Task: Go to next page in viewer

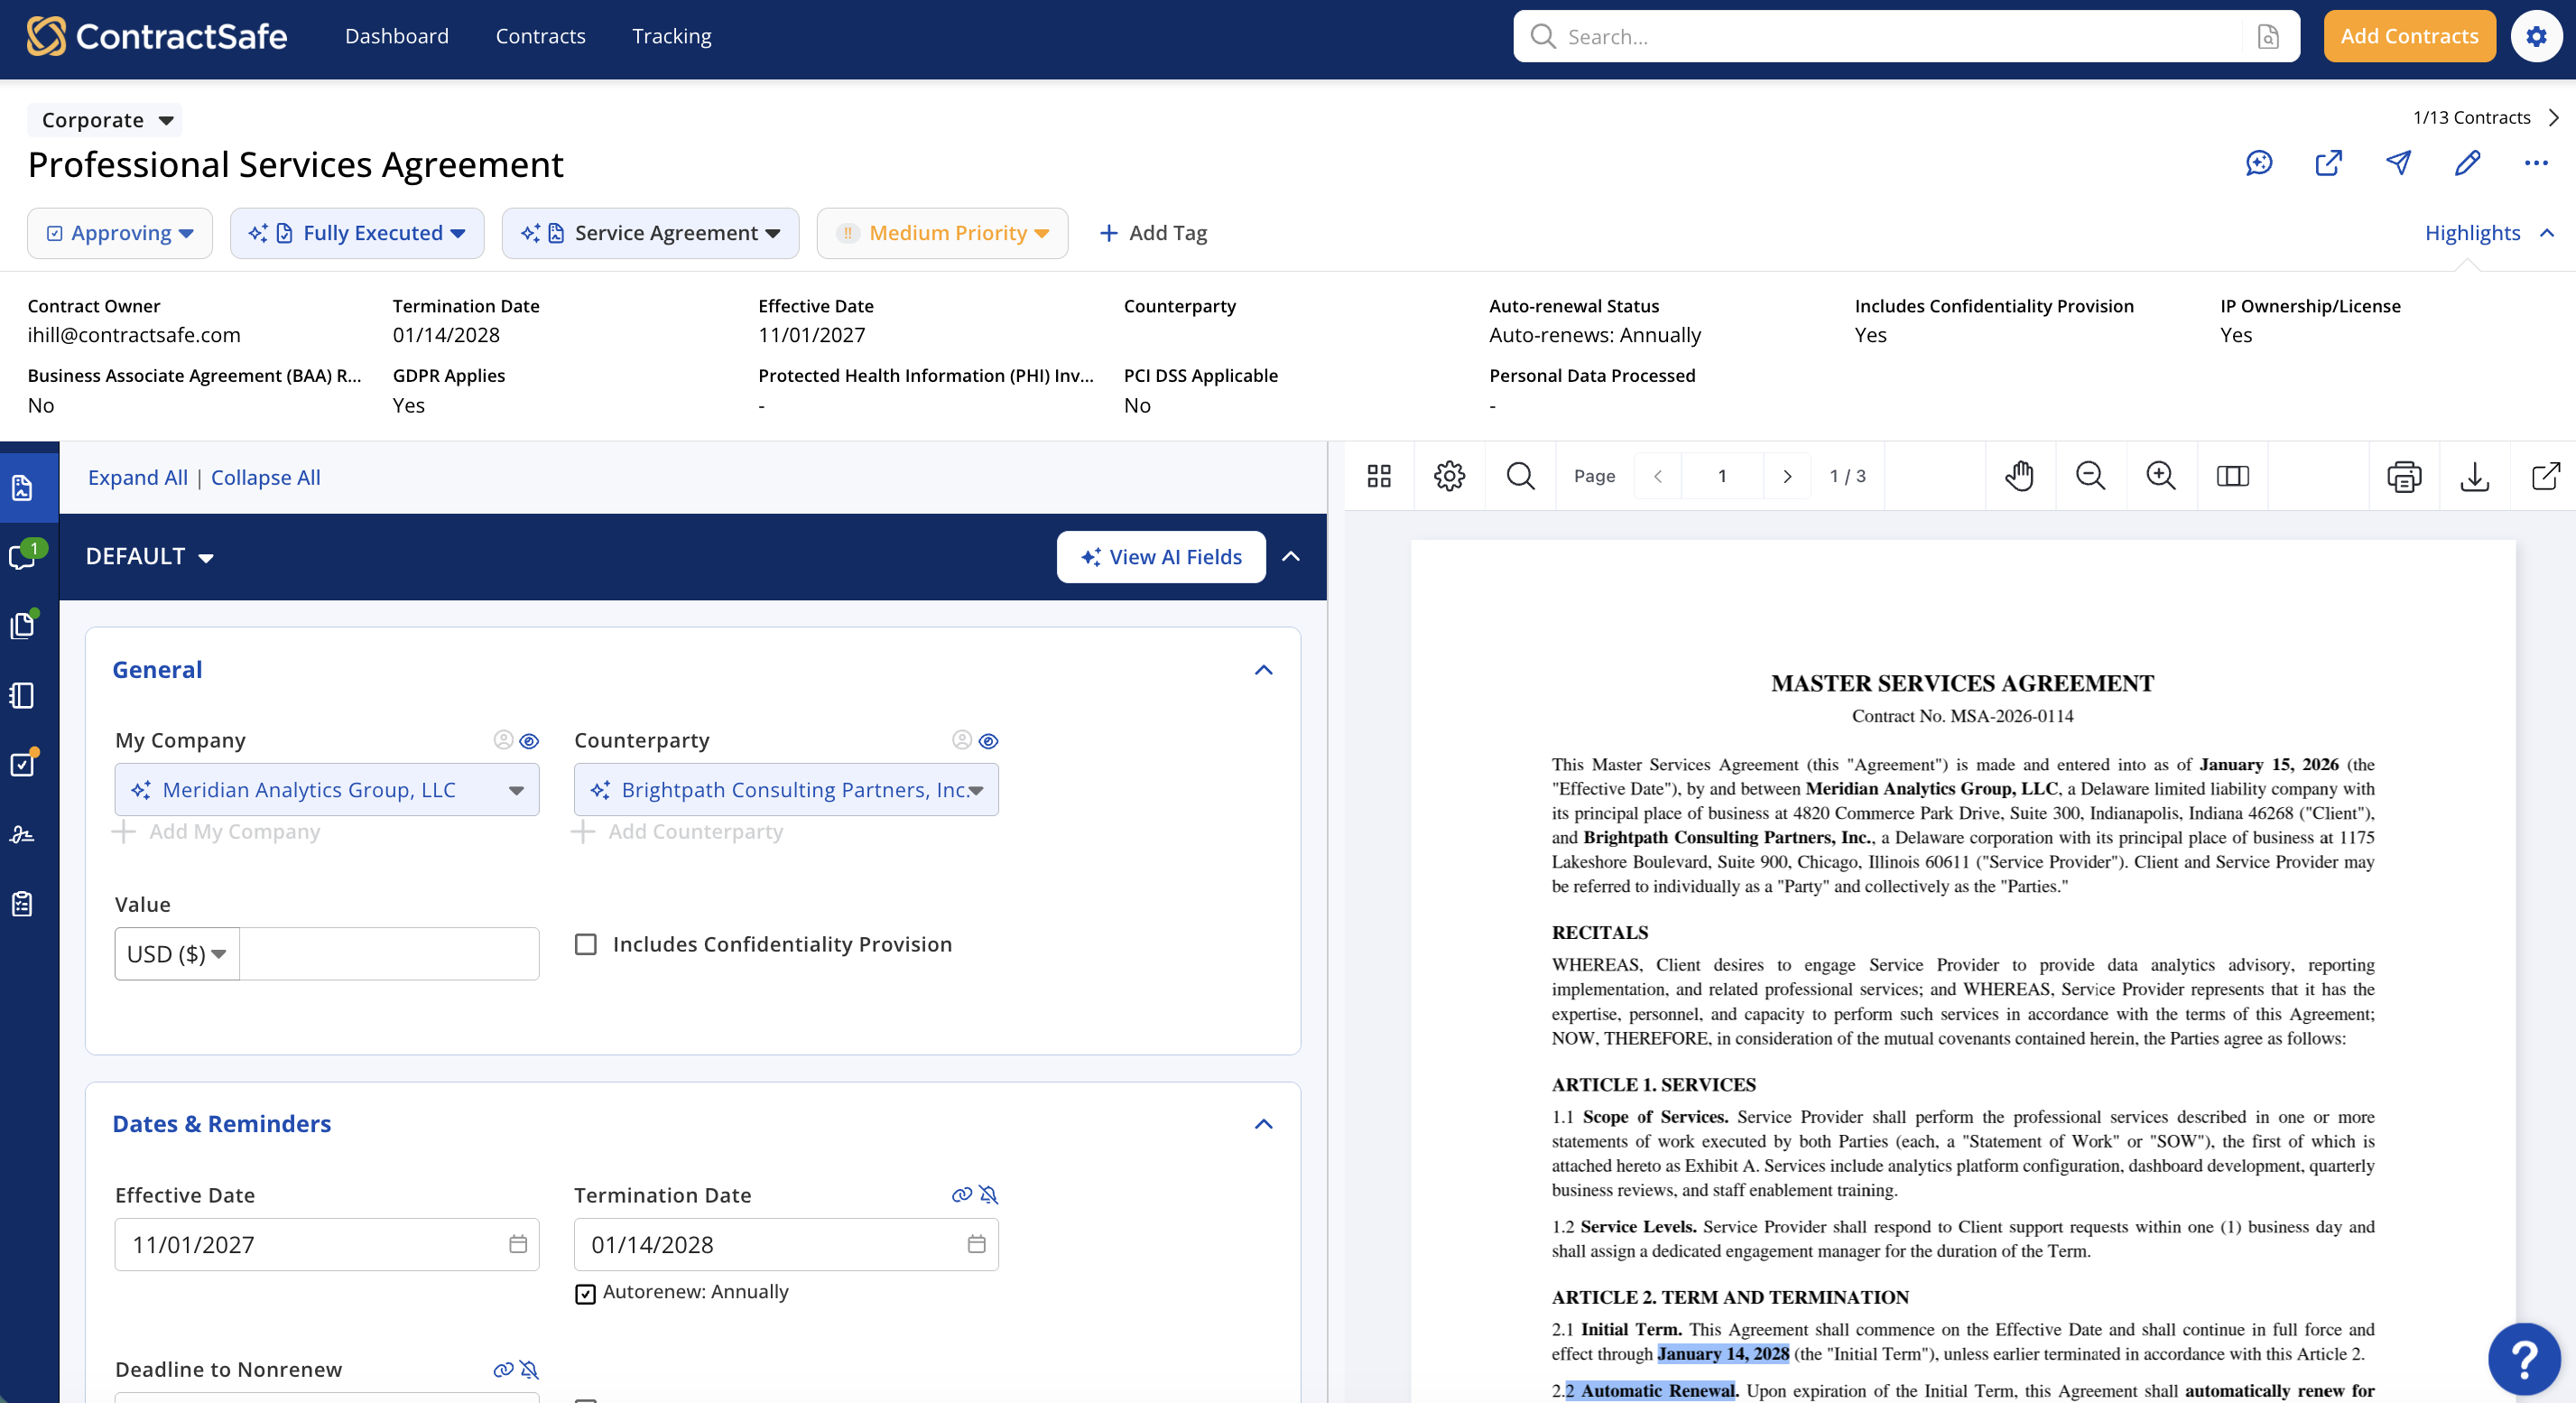Action: pos(1787,476)
